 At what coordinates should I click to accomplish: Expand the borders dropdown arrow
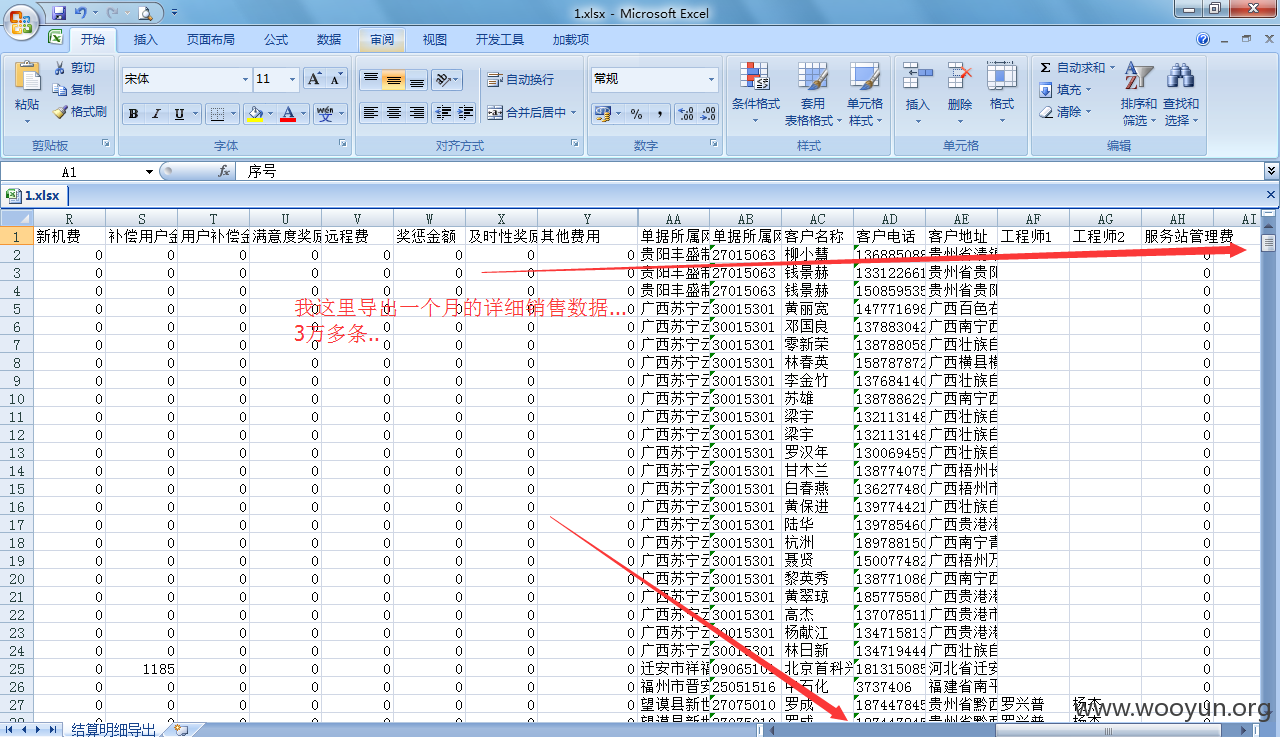tap(234, 114)
